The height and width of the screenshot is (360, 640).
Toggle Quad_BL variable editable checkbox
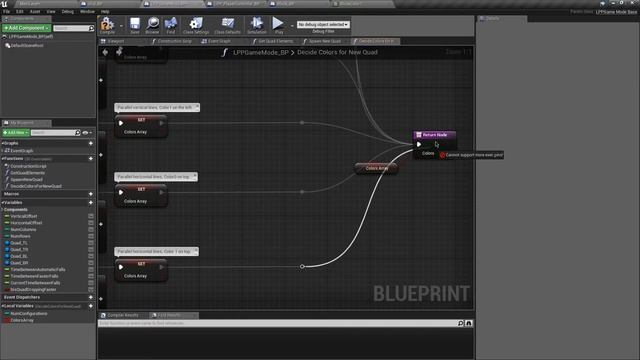click(91, 256)
